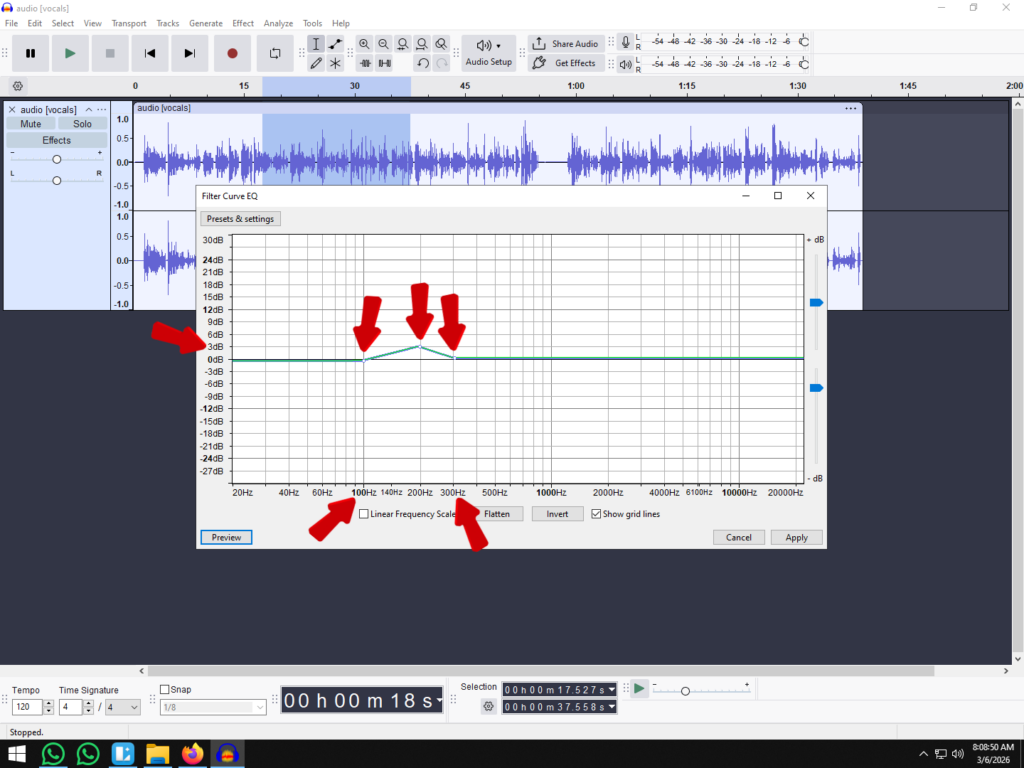Image resolution: width=1024 pixels, height=768 pixels.
Task: Open time signature denominator dropdown
Action: (x=123, y=707)
